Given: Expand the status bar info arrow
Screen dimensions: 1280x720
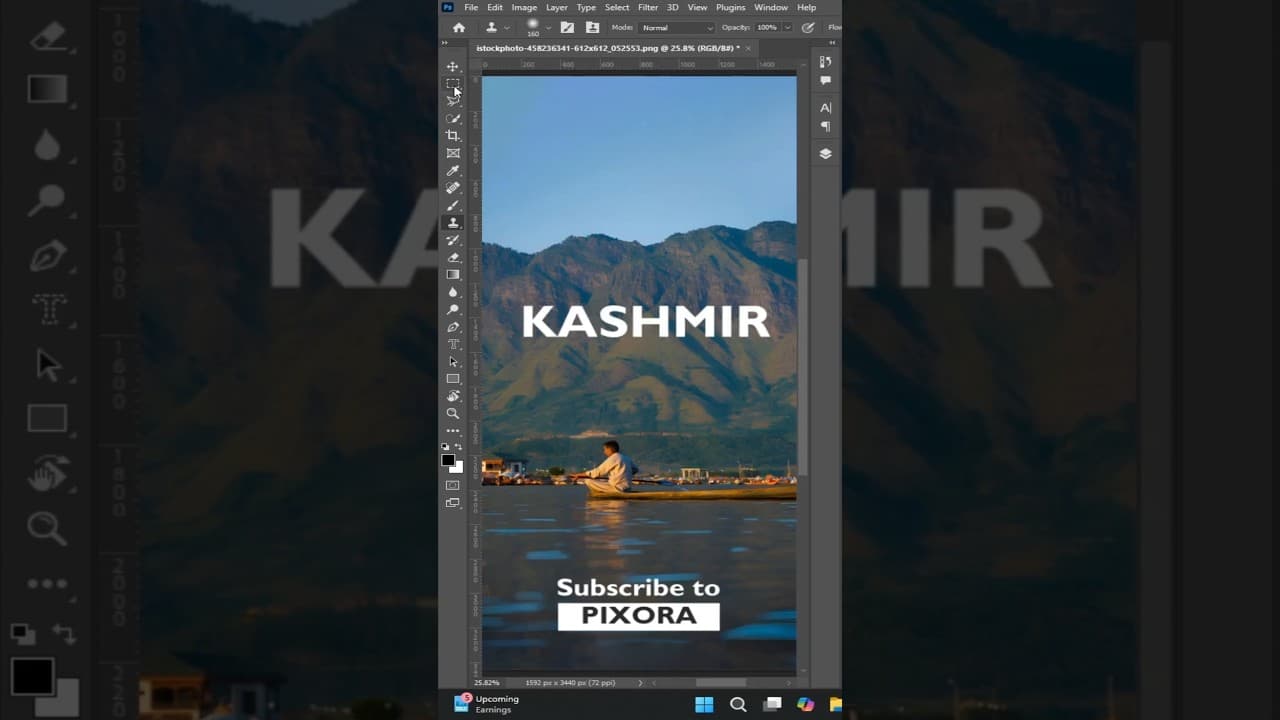Looking at the screenshot, I should coord(640,683).
